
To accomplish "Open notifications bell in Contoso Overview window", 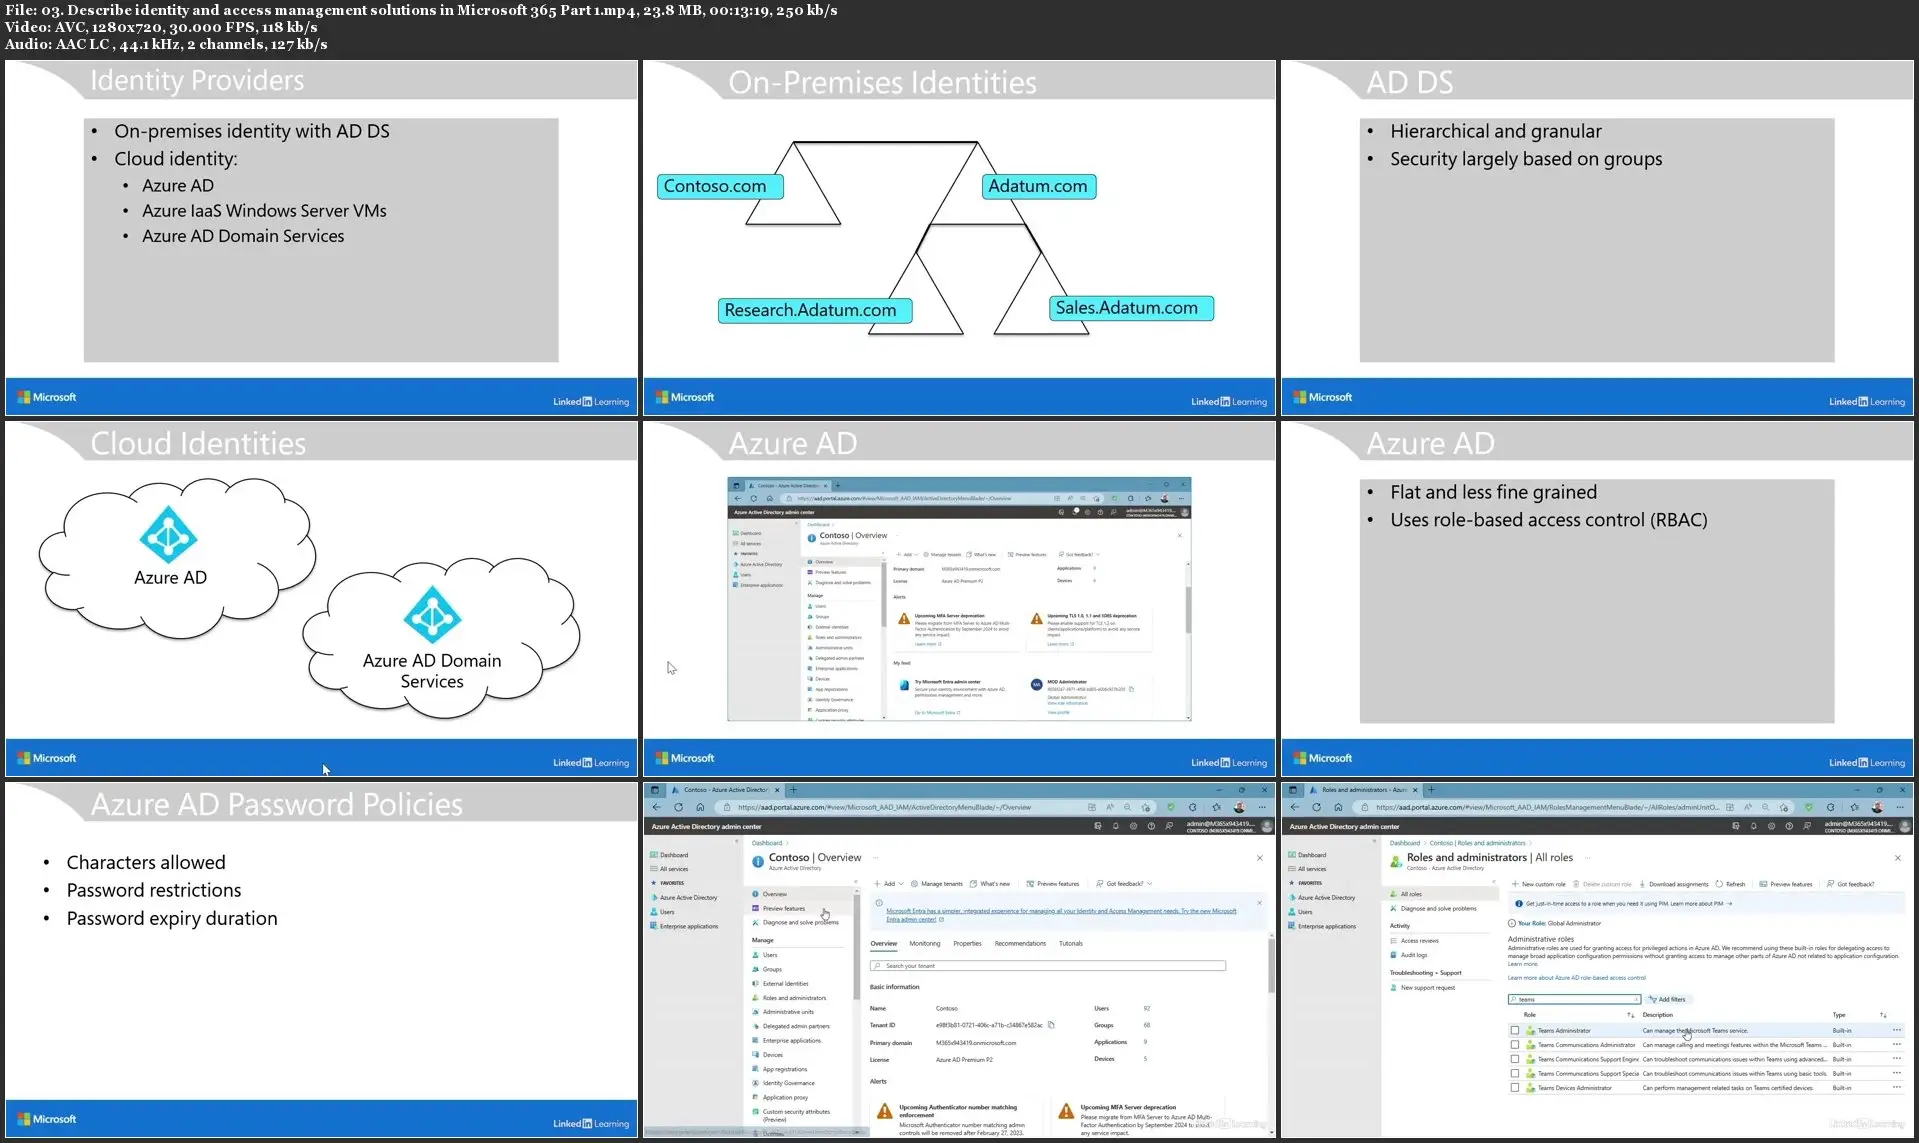I will click(x=1116, y=826).
